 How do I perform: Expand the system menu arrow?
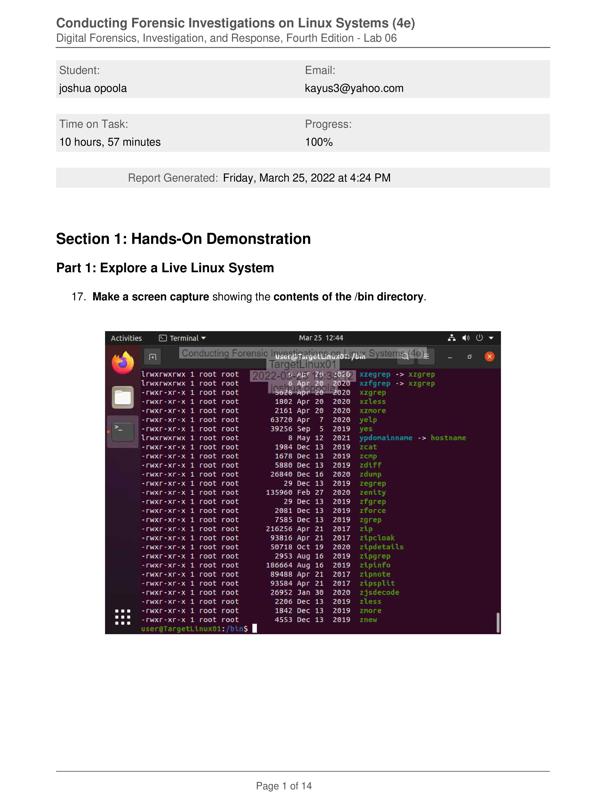point(491,338)
